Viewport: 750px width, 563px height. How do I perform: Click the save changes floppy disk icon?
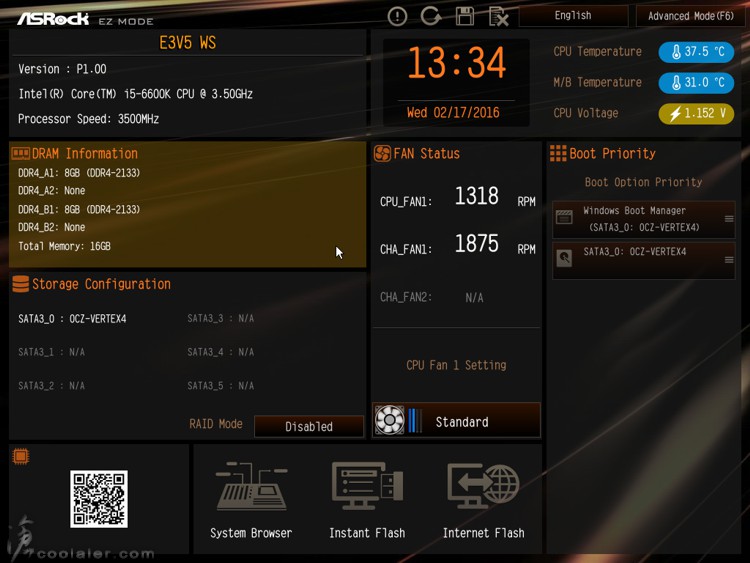[x=464, y=16]
